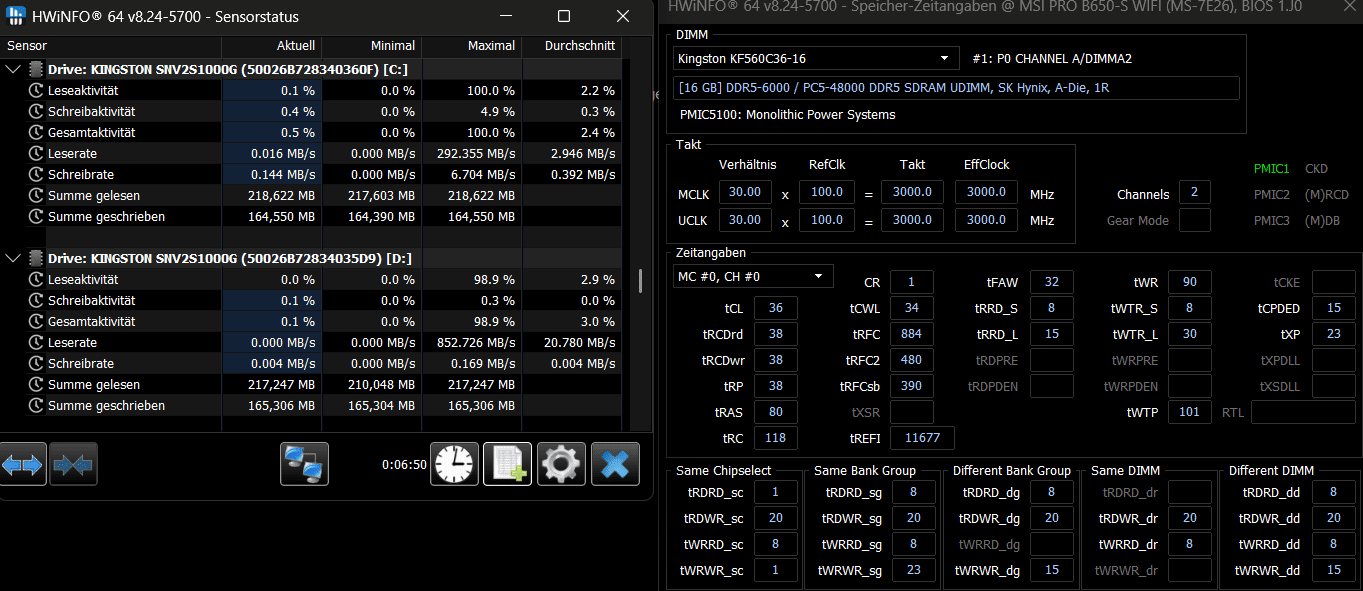Screen dimensions: 1363x591
Task: Click the PMIC5100: Monolithic Power Systems text
Action: coord(788,115)
